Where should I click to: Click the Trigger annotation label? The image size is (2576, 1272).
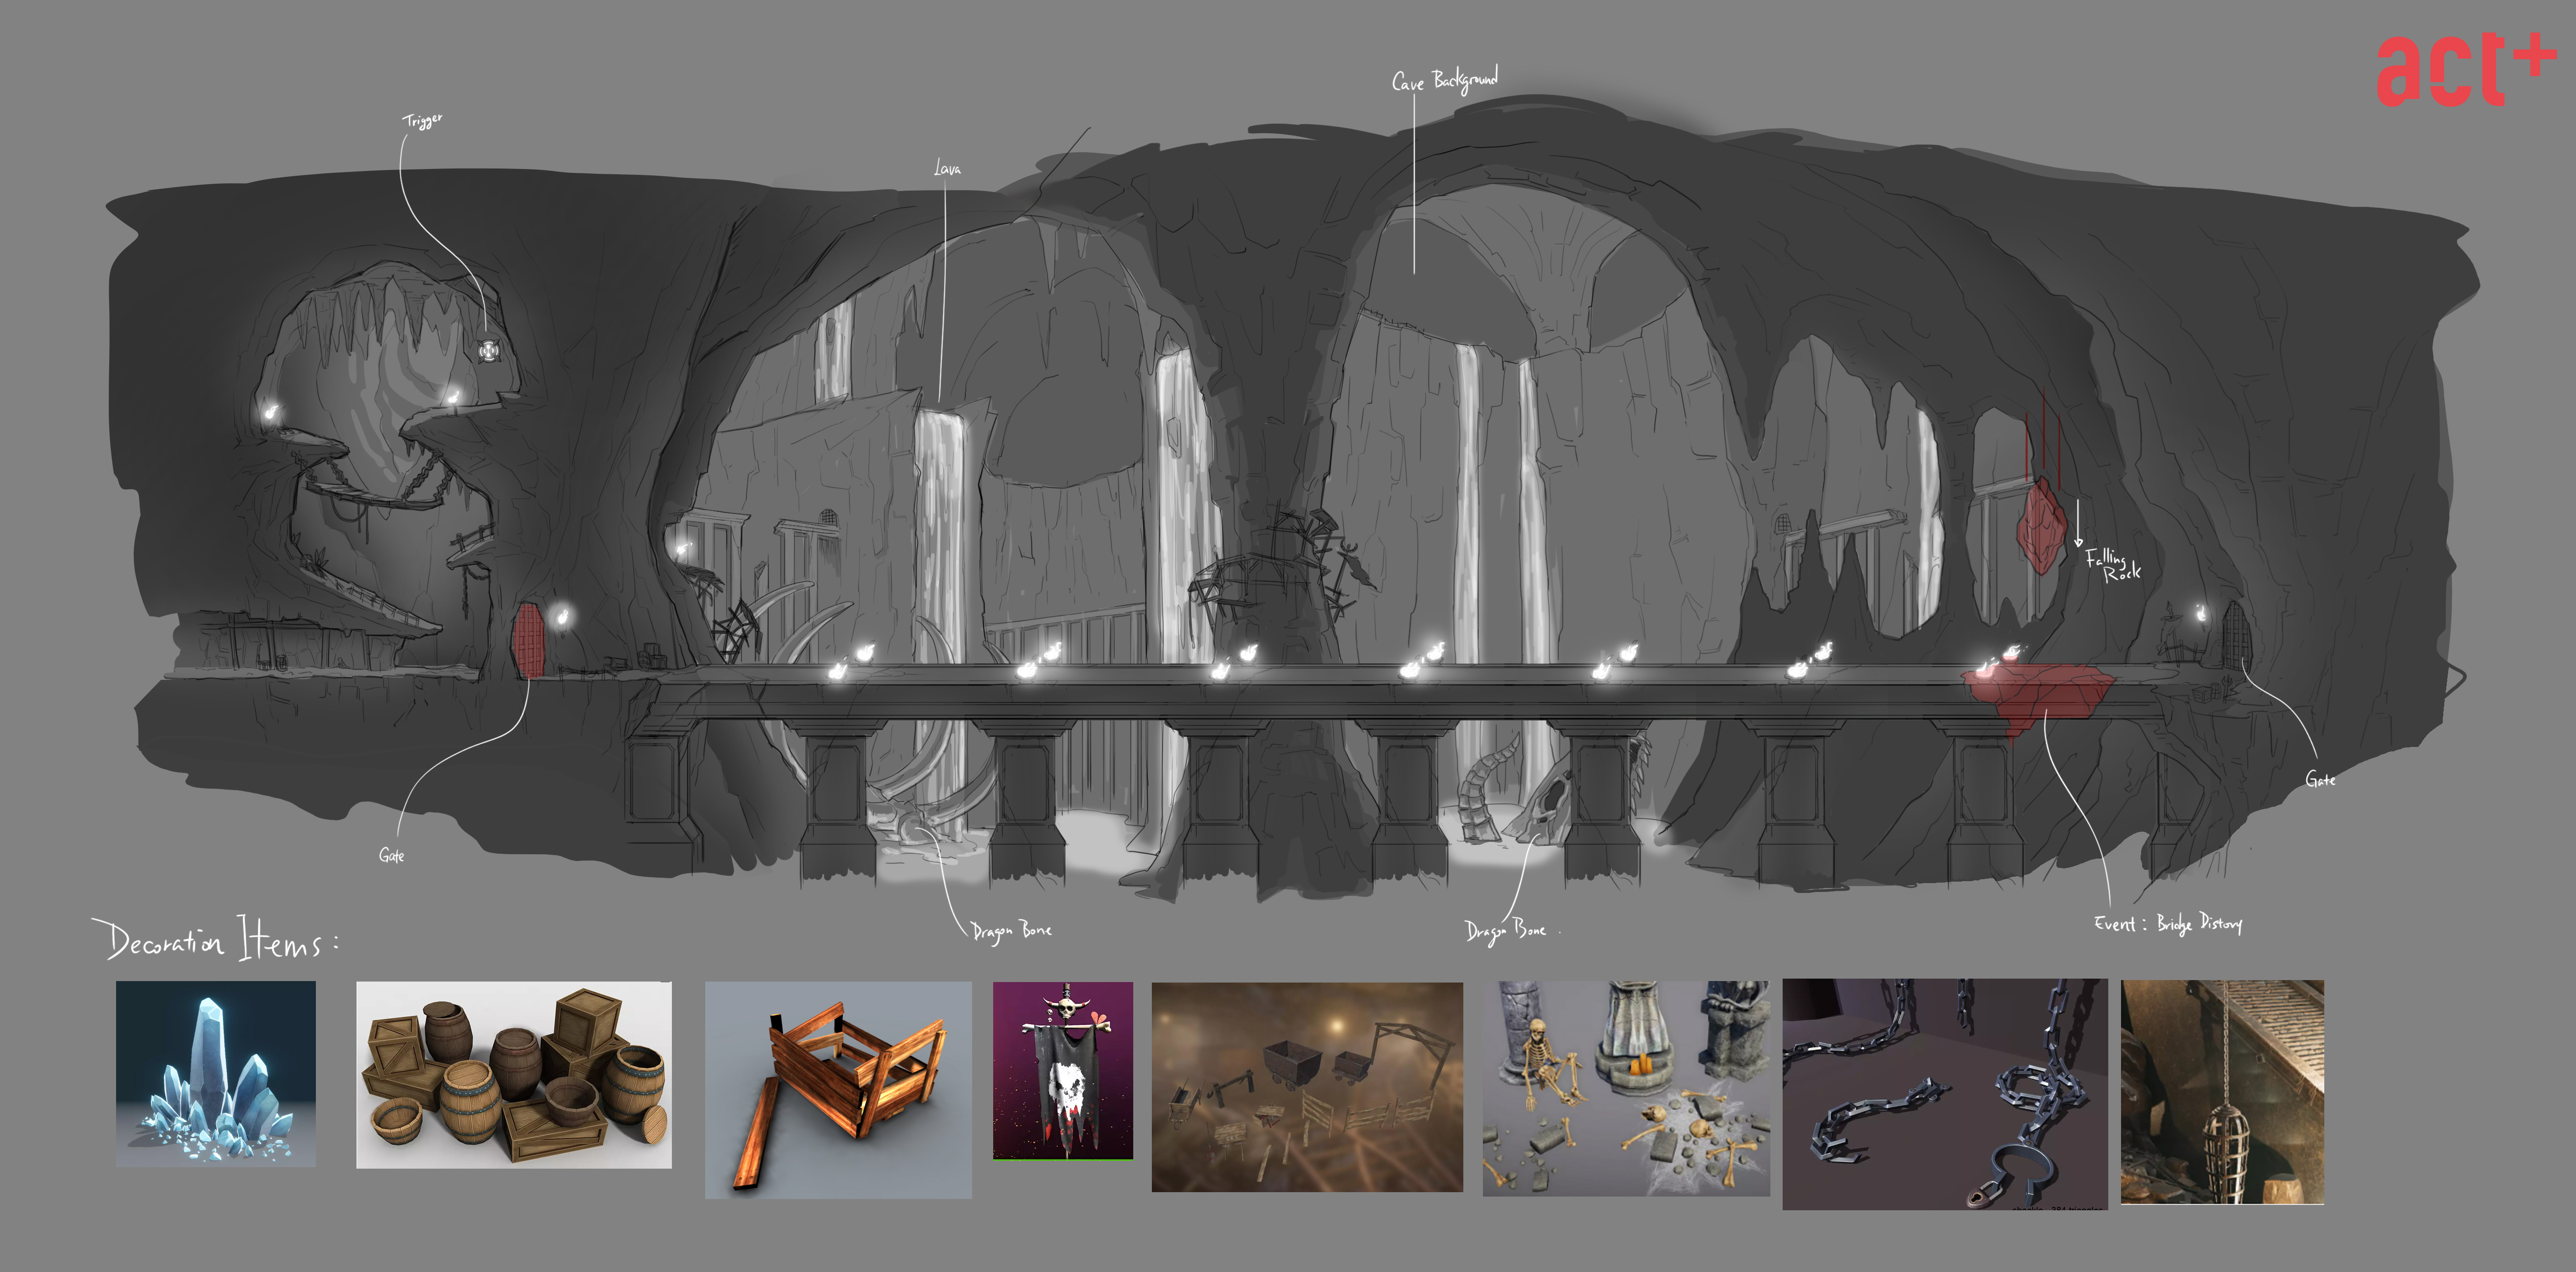pos(422,121)
